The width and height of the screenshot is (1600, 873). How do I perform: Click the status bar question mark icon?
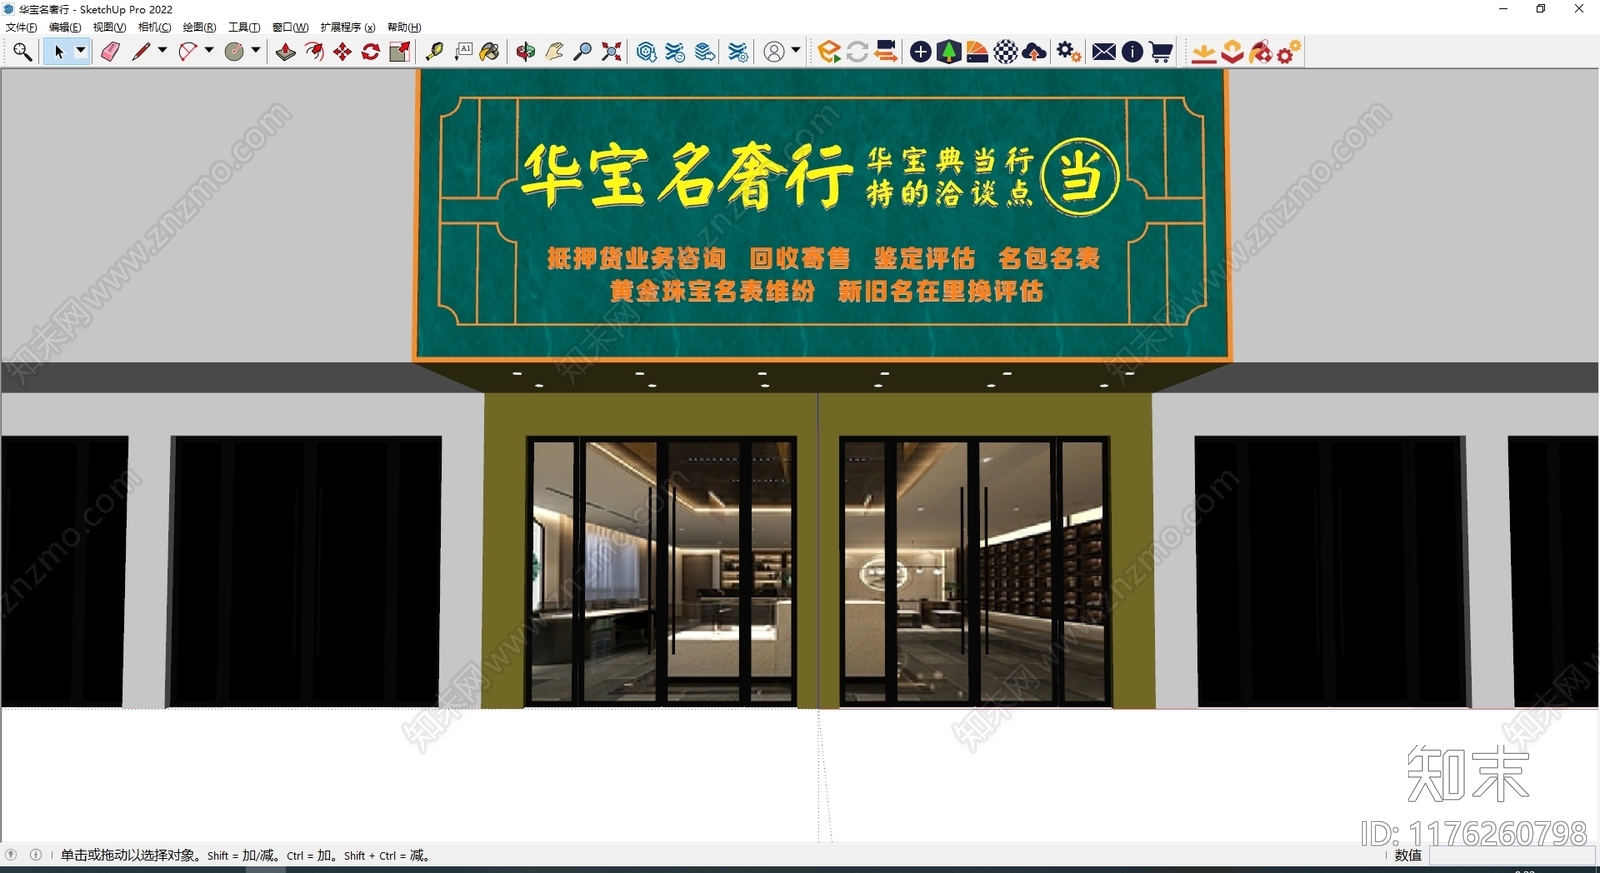11,855
